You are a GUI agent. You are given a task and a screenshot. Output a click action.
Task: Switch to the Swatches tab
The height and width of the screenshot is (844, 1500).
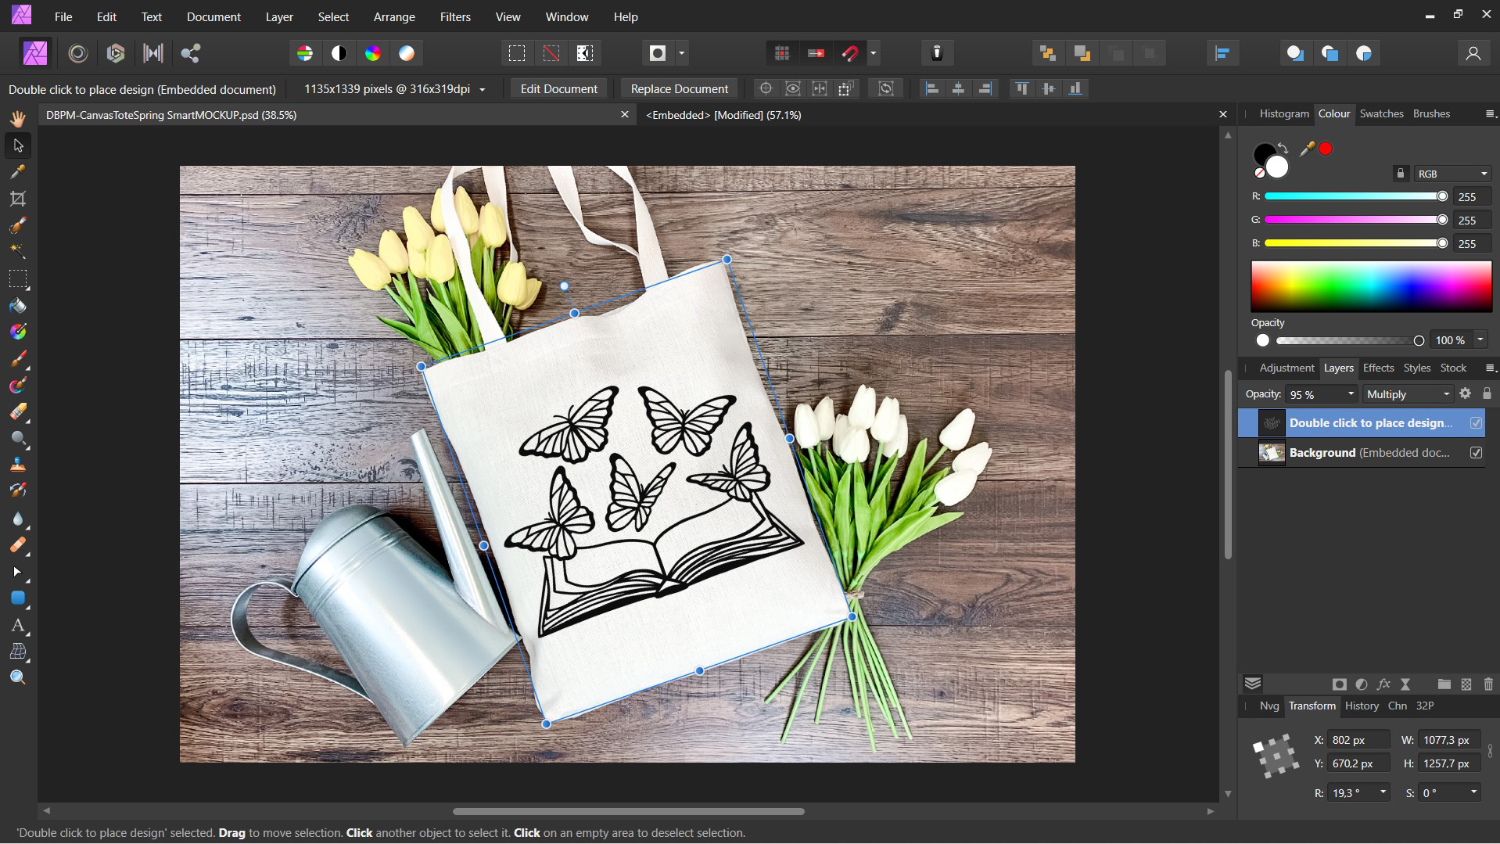[1381, 113]
